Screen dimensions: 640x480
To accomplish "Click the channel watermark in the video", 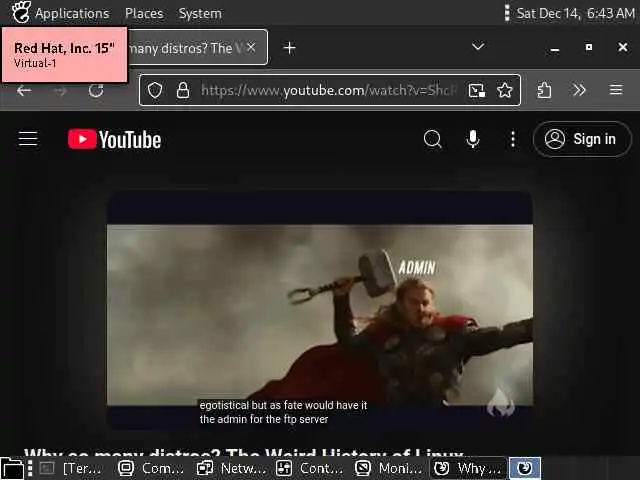I will click(501, 402).
